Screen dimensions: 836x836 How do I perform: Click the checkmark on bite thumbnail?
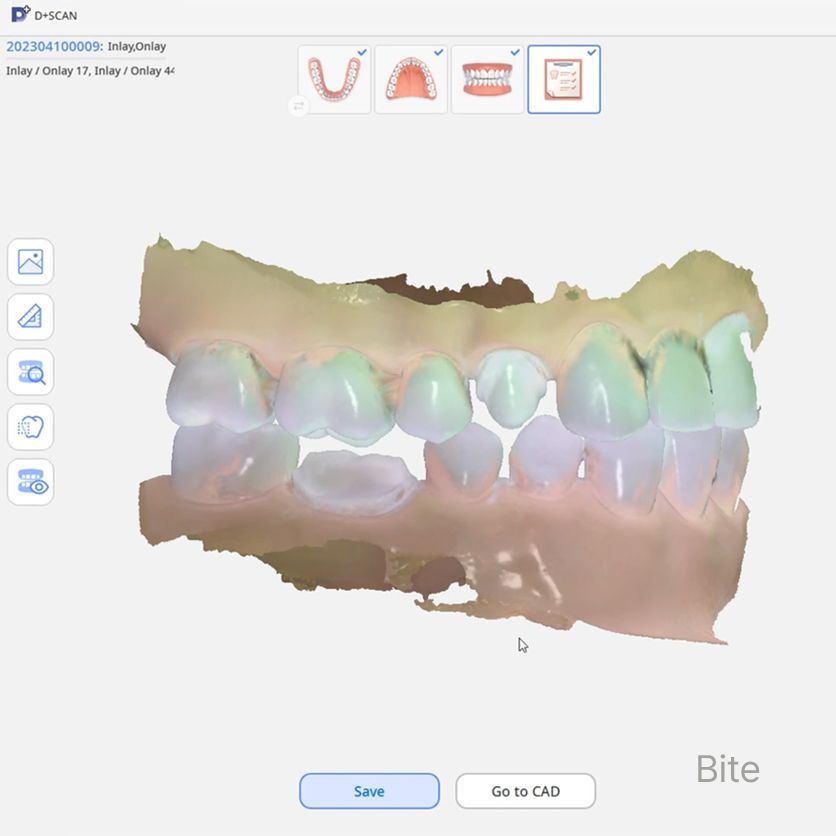515,53
